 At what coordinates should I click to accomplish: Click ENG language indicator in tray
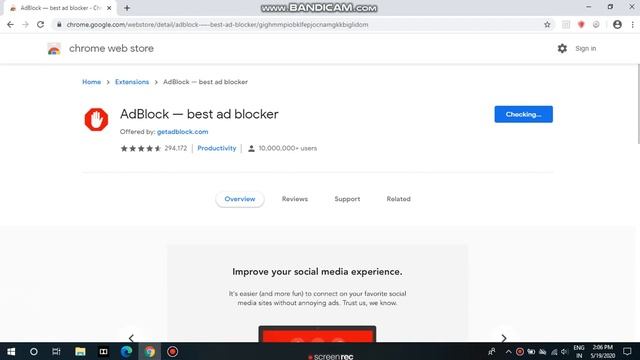coord(579,351)
